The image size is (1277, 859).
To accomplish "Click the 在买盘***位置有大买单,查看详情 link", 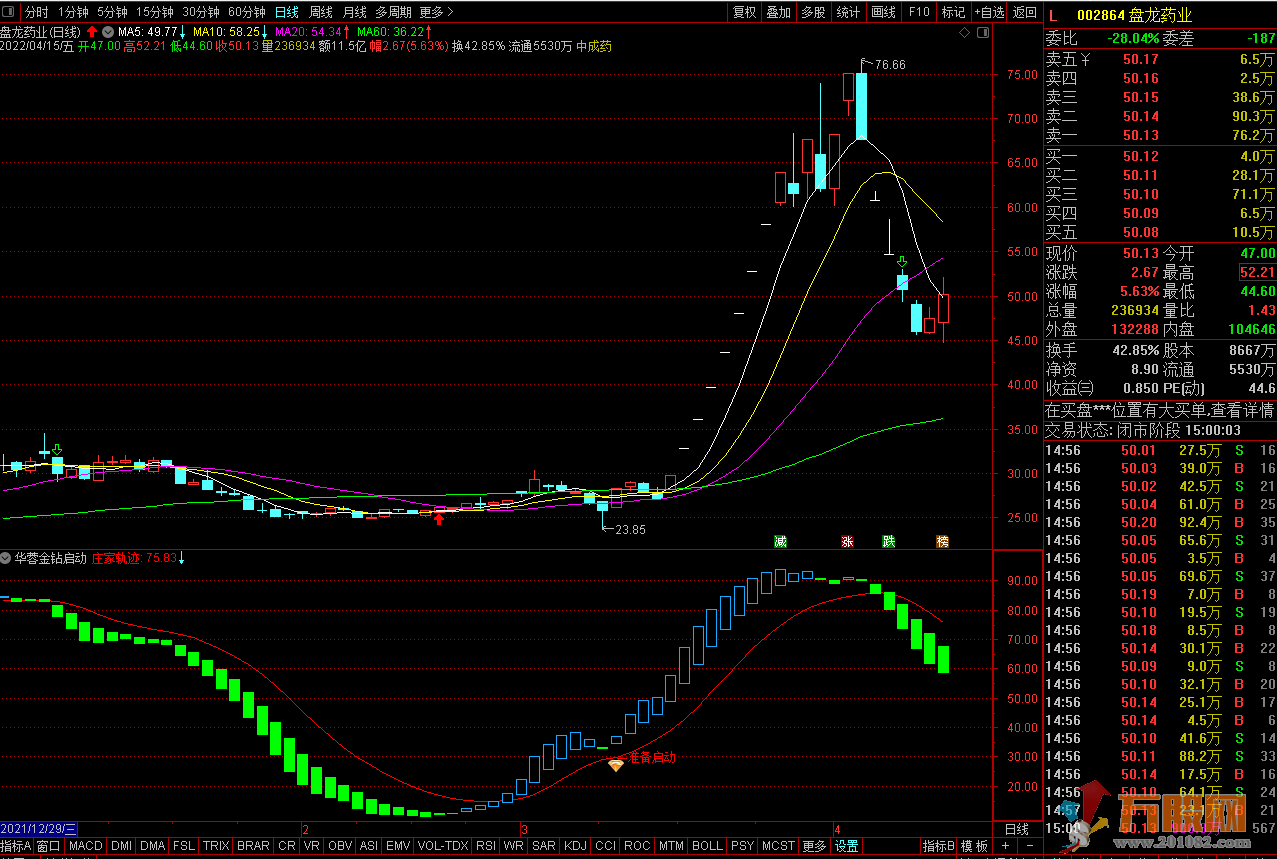I will 1160,410.
